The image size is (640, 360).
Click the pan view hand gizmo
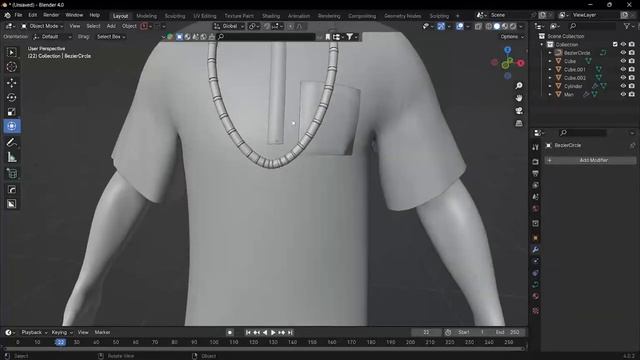[519, 98]
